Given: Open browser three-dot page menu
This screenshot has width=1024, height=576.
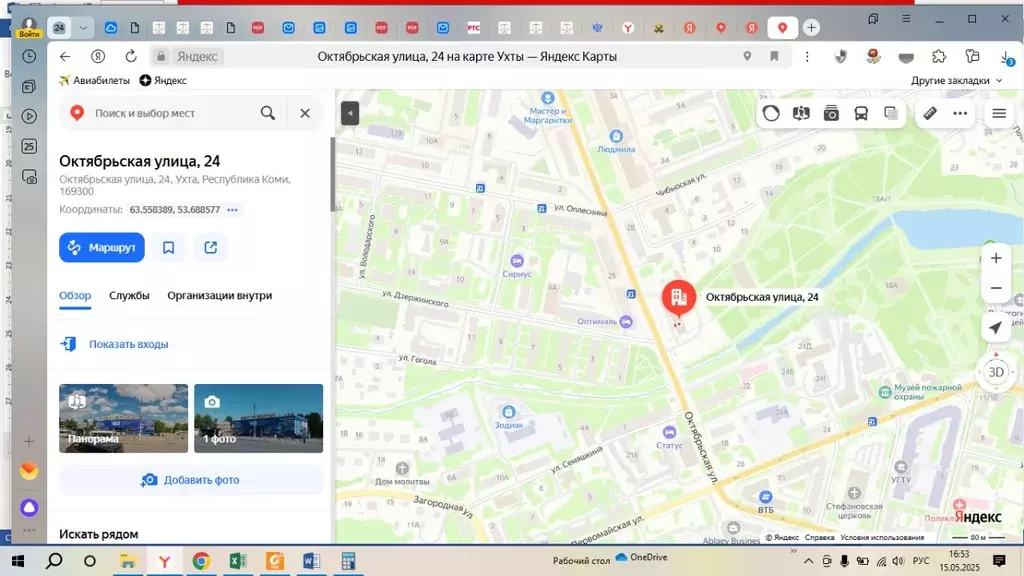Looking at the screenshot, I should [x=807, y=57].
